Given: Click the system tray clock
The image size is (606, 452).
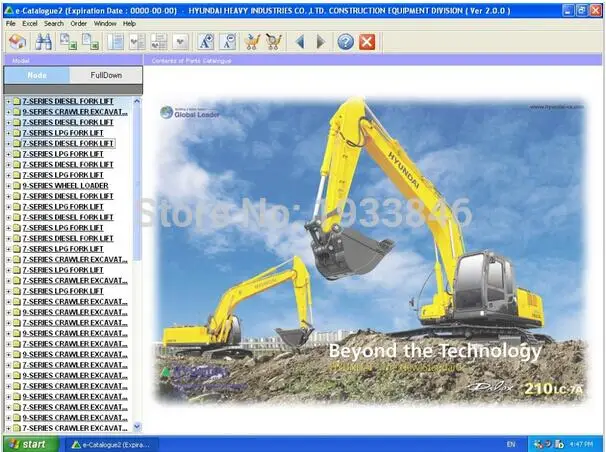Looking at the screenshot, I should (581, 444).
